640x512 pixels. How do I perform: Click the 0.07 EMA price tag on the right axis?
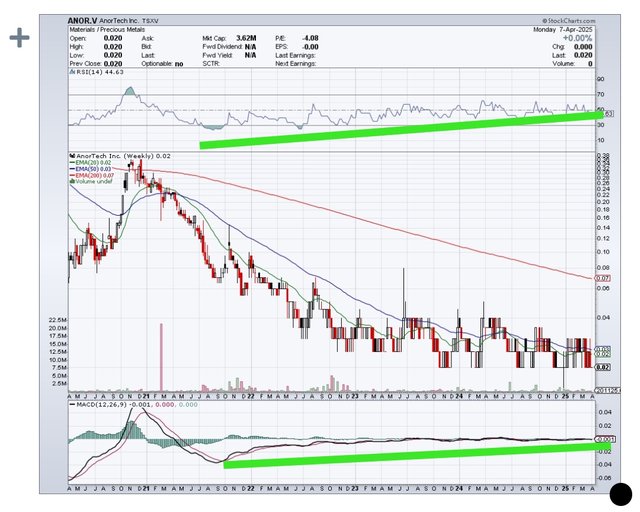coord(603,278)
